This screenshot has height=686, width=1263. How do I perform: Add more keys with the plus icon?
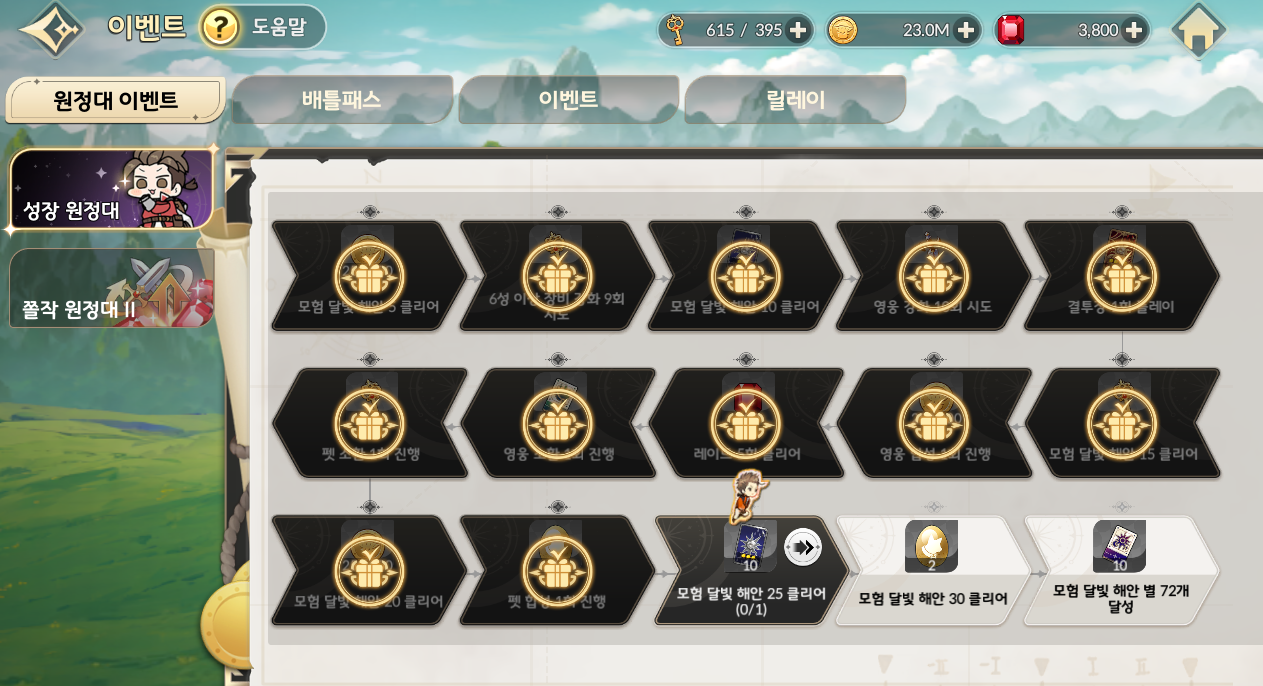[798, 30]
